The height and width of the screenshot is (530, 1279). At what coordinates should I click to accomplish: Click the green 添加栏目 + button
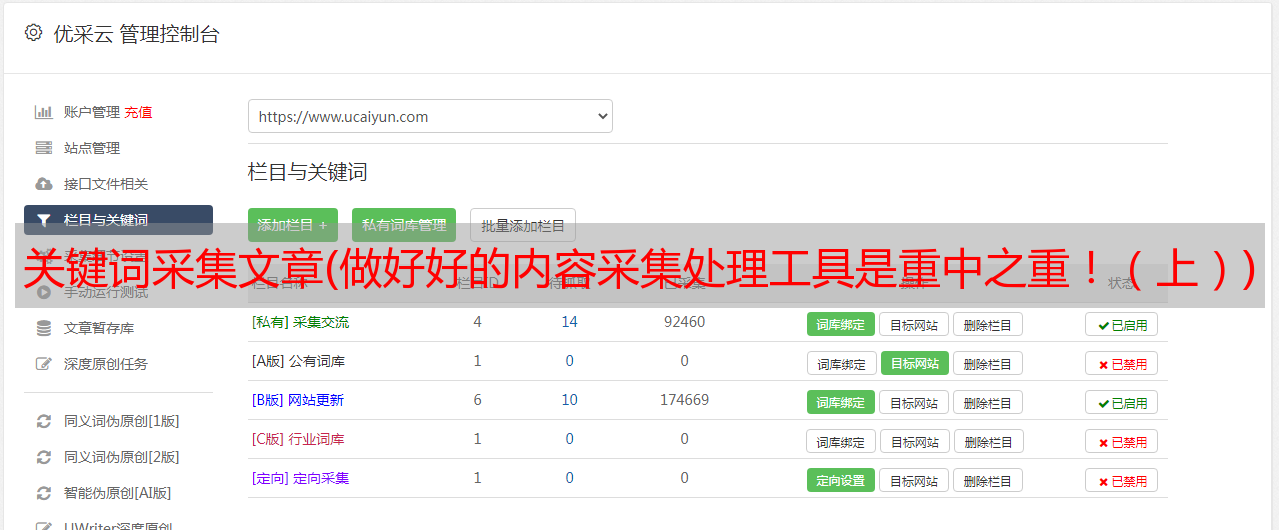pyautogui.click(x=292, y=226)
